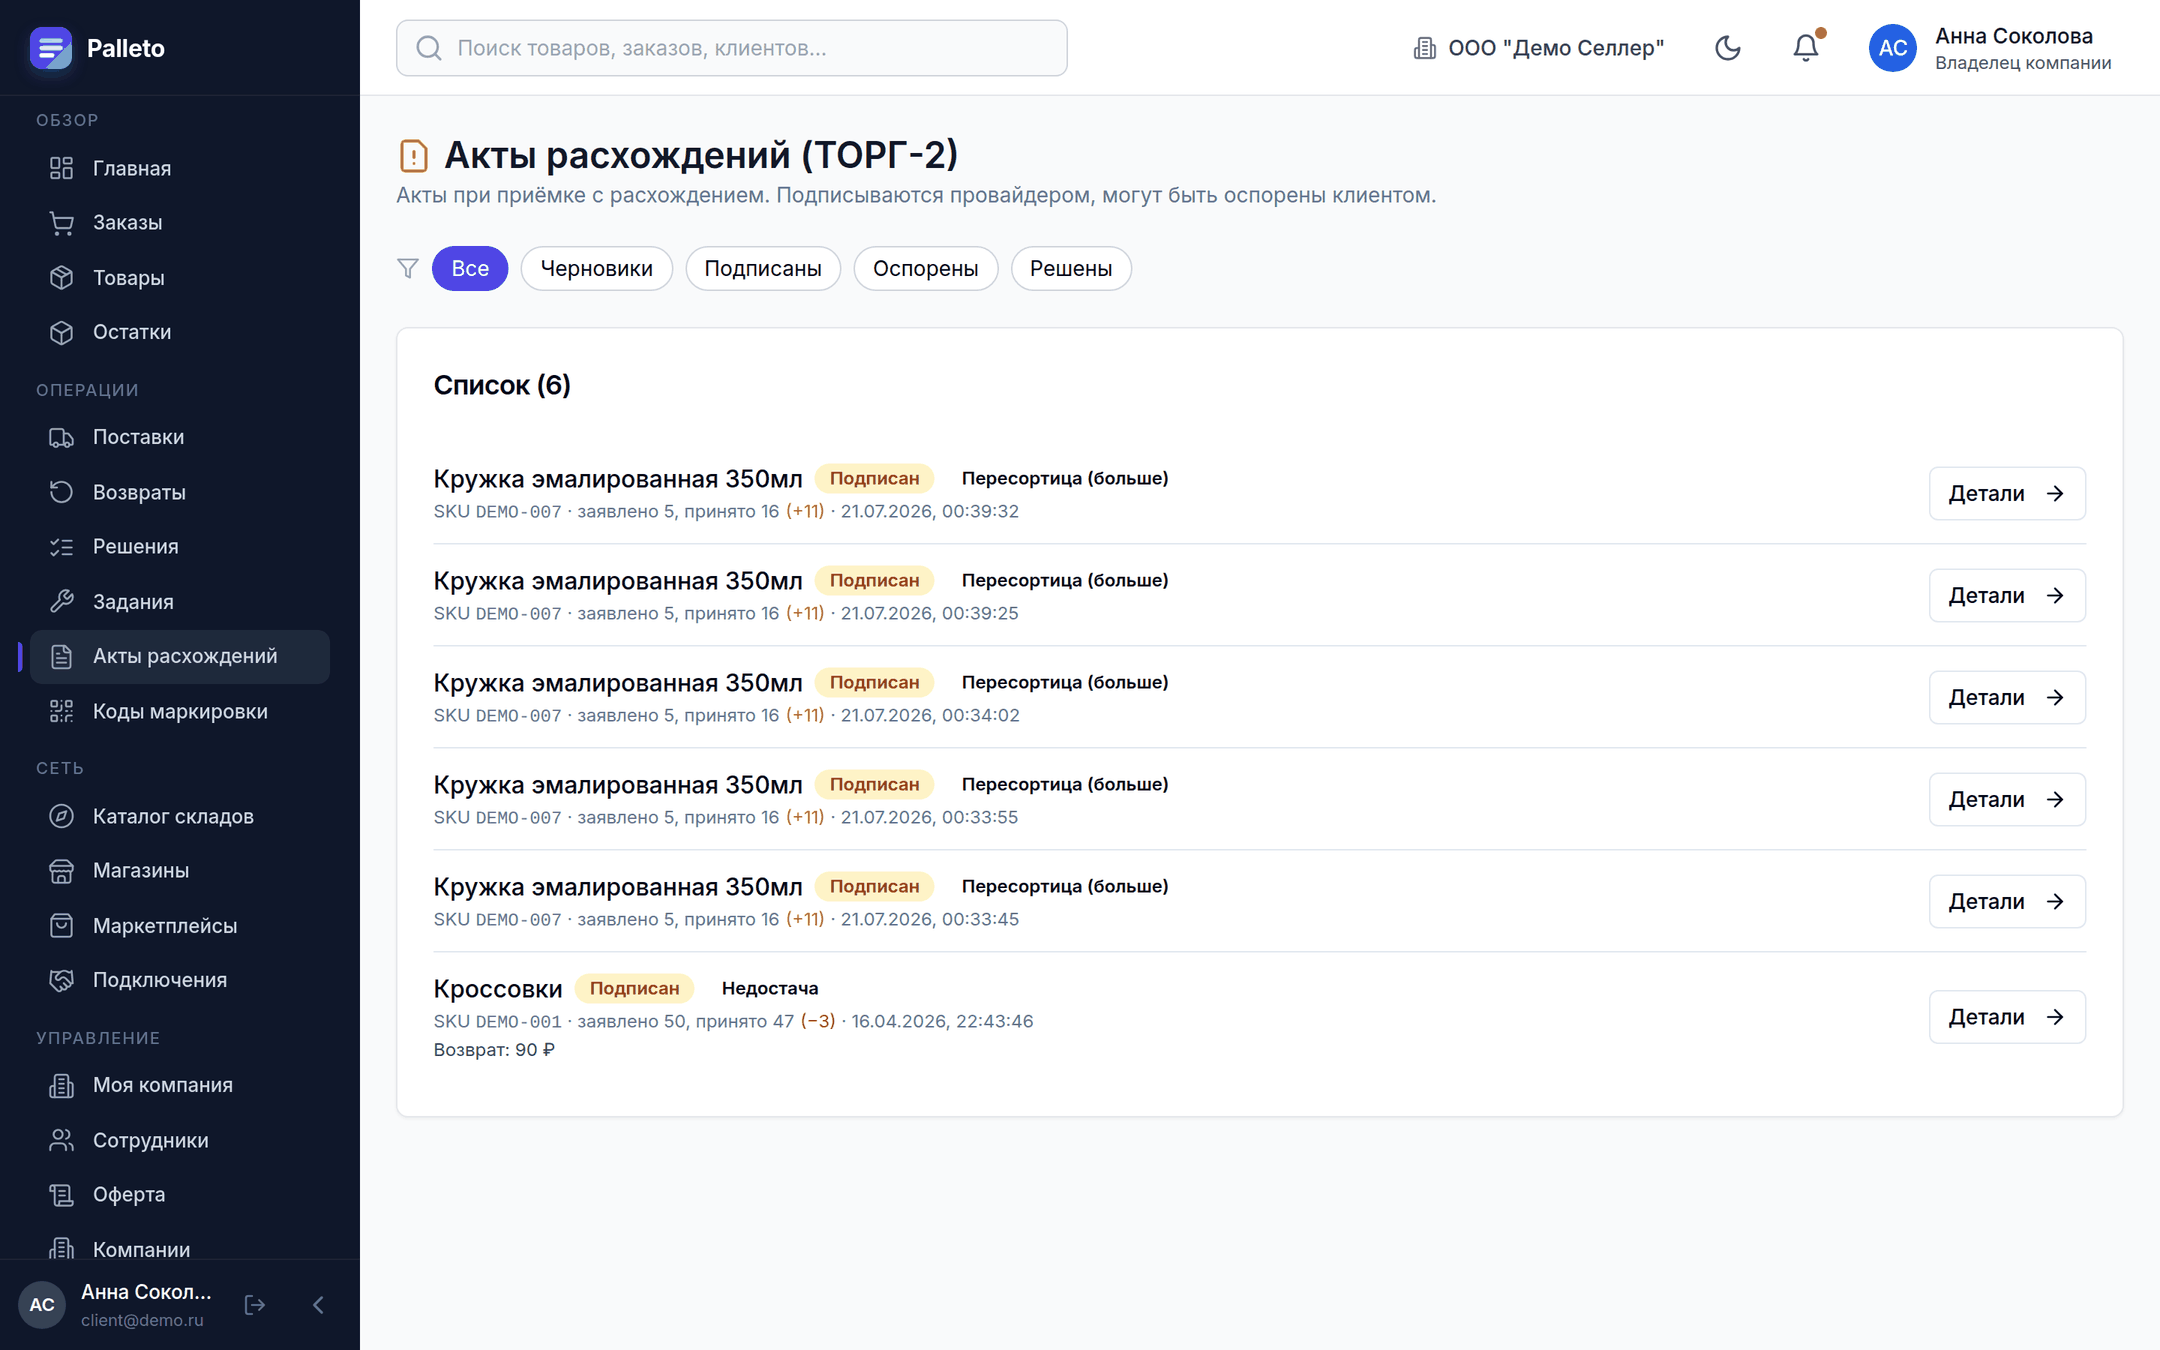This screenshot has width=2160, height=1350.
Task: Open Детали for act at 00:39:25
Action: coord(2007,595)
